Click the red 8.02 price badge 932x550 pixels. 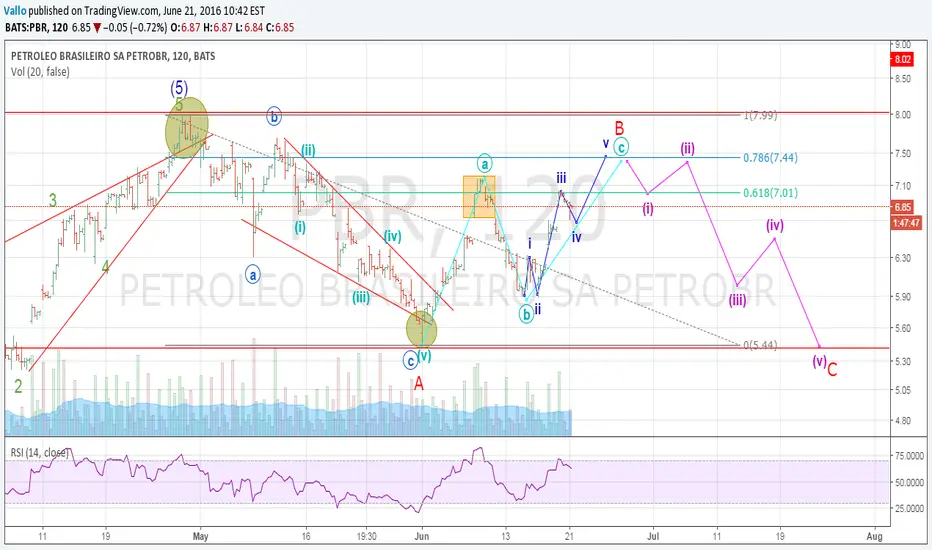(x=902, y=59)
